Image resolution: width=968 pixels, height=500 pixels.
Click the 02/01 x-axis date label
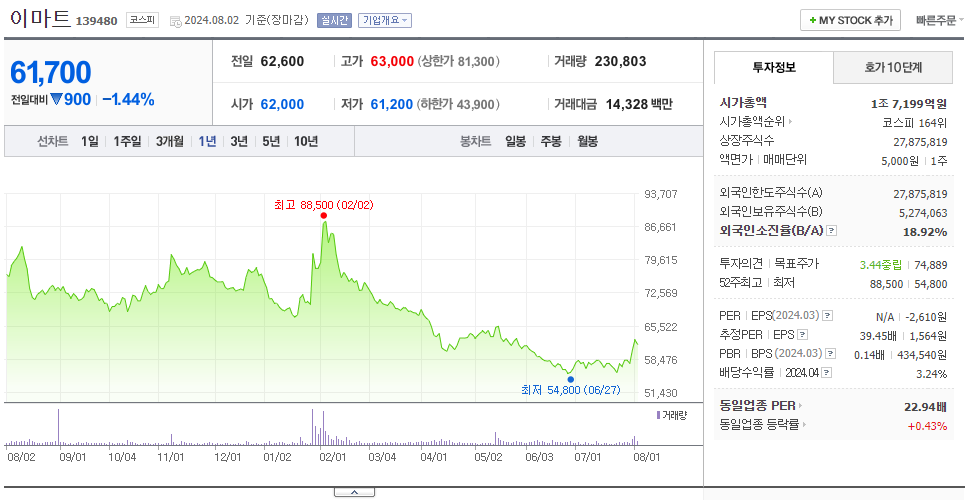point(332,457)
